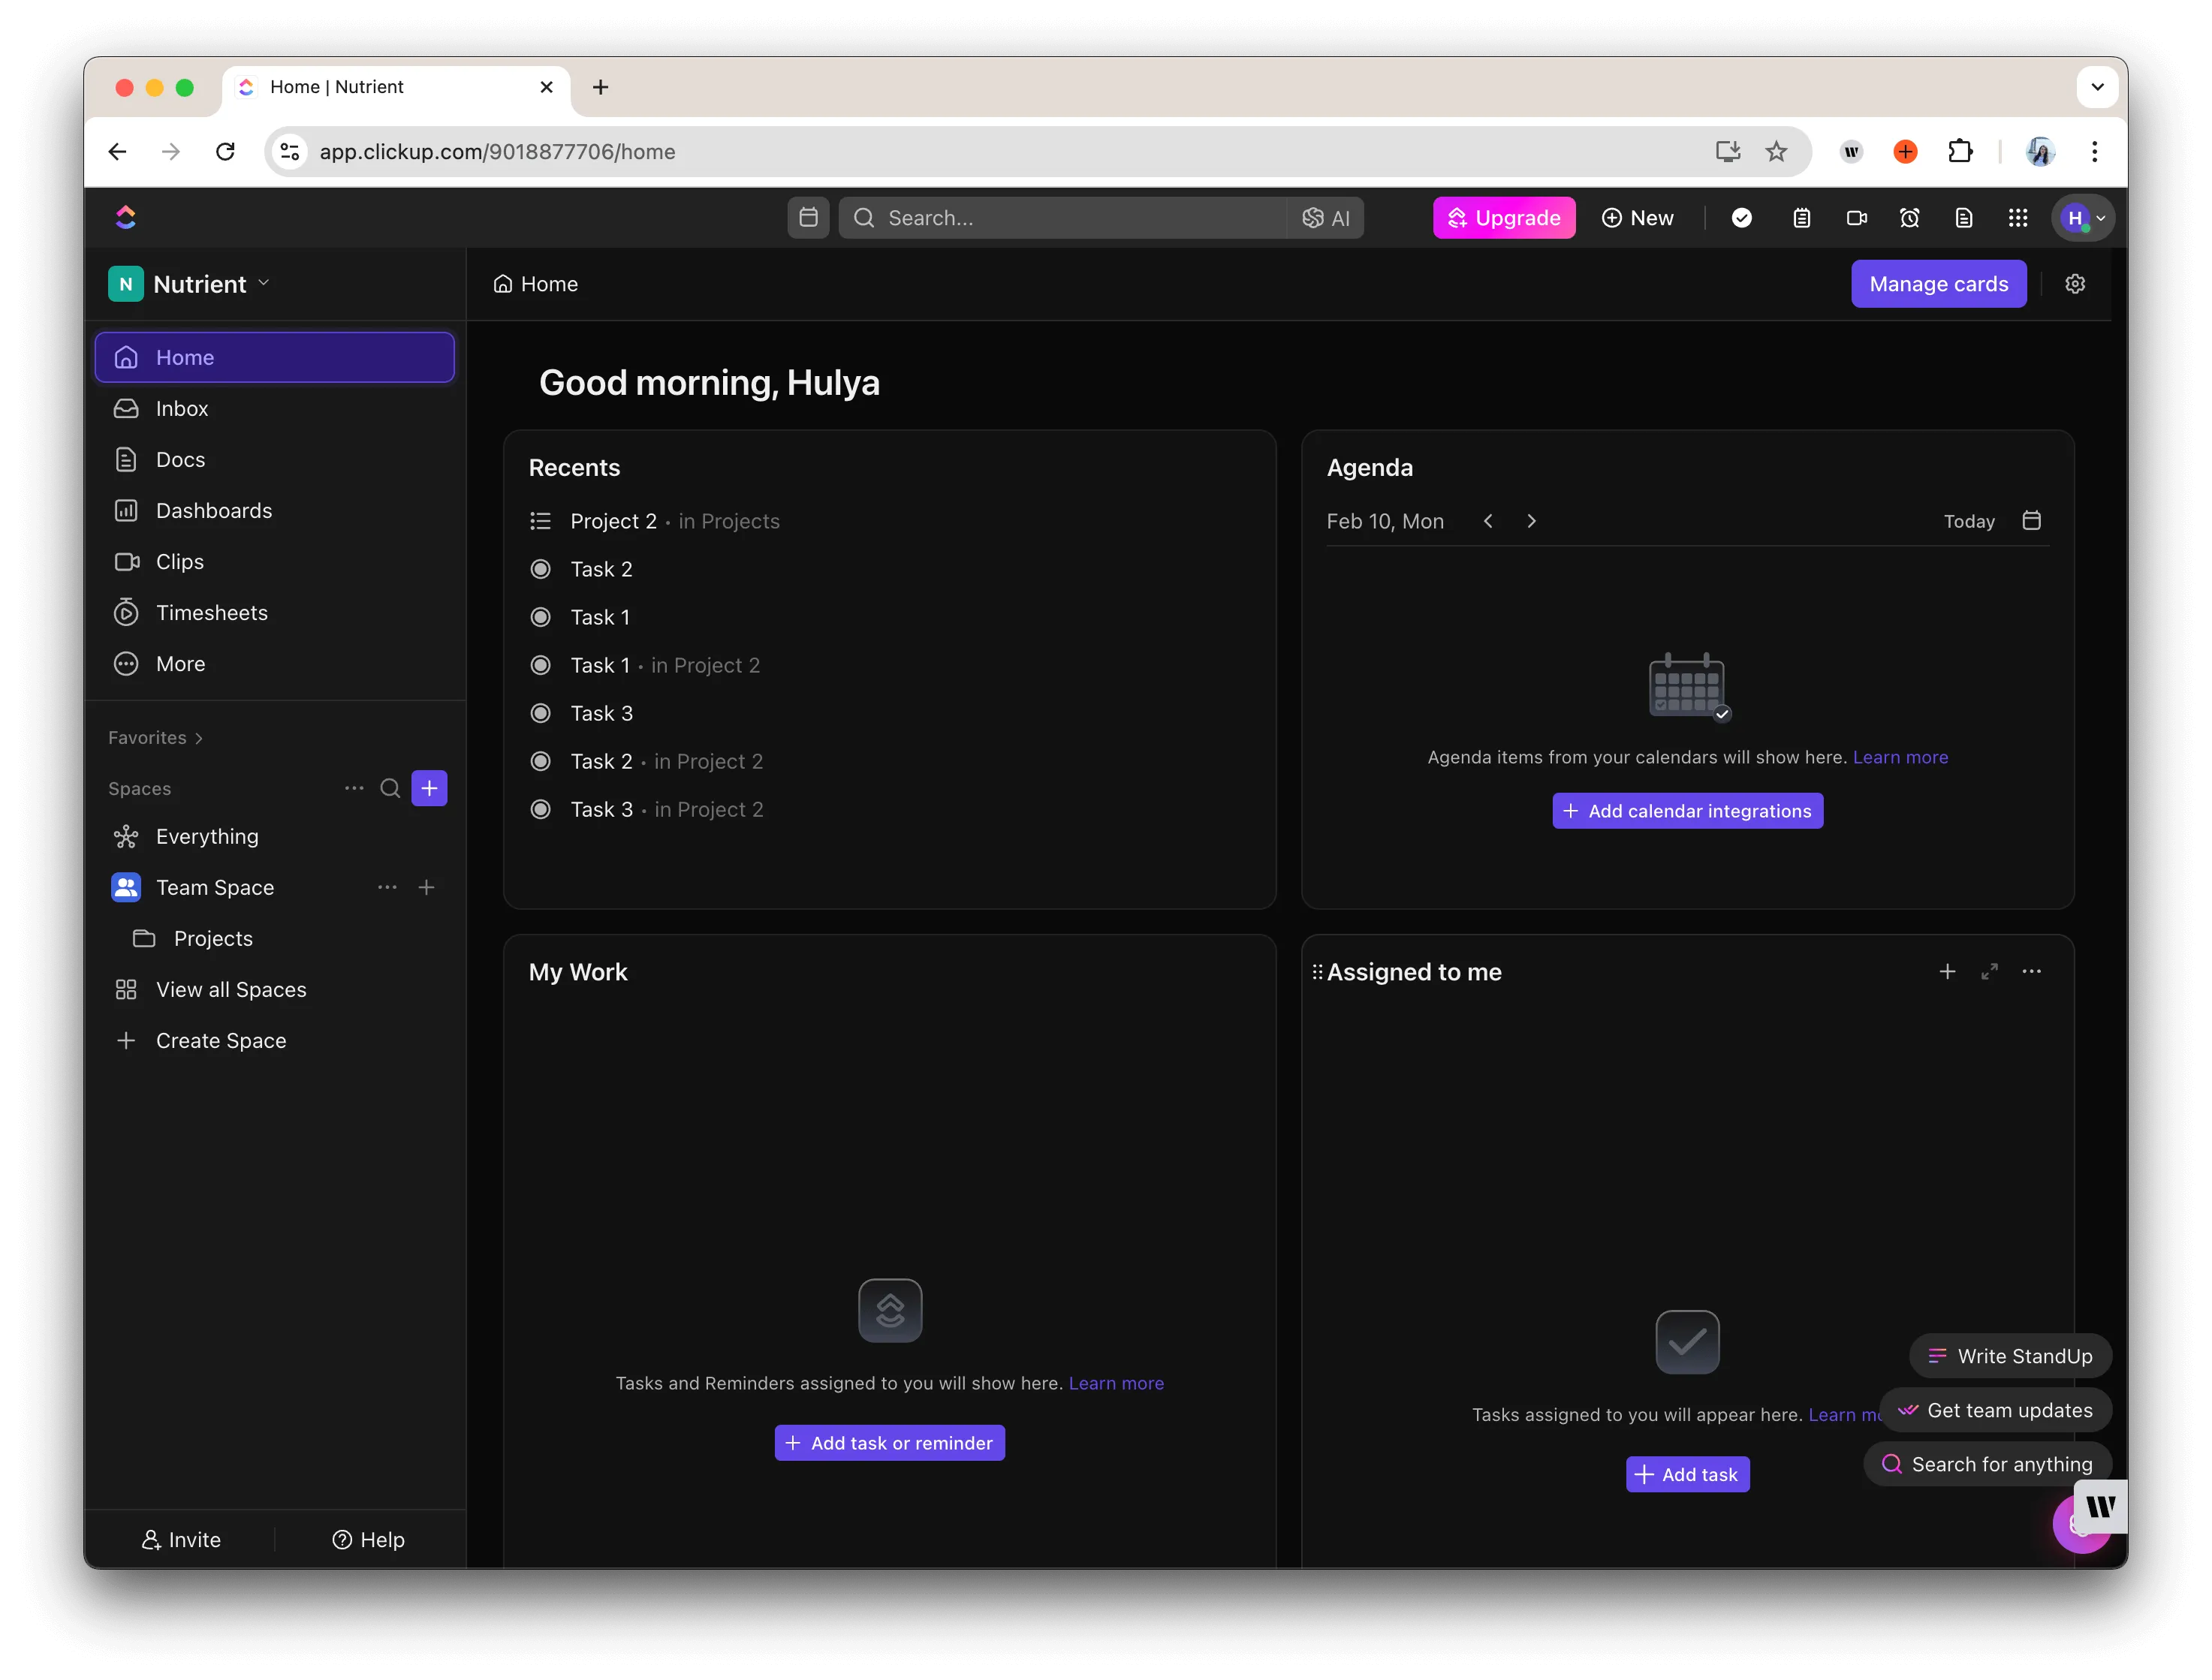Click inside the Search field
2212x1680 pixels.
click(x=1000, y=217)
